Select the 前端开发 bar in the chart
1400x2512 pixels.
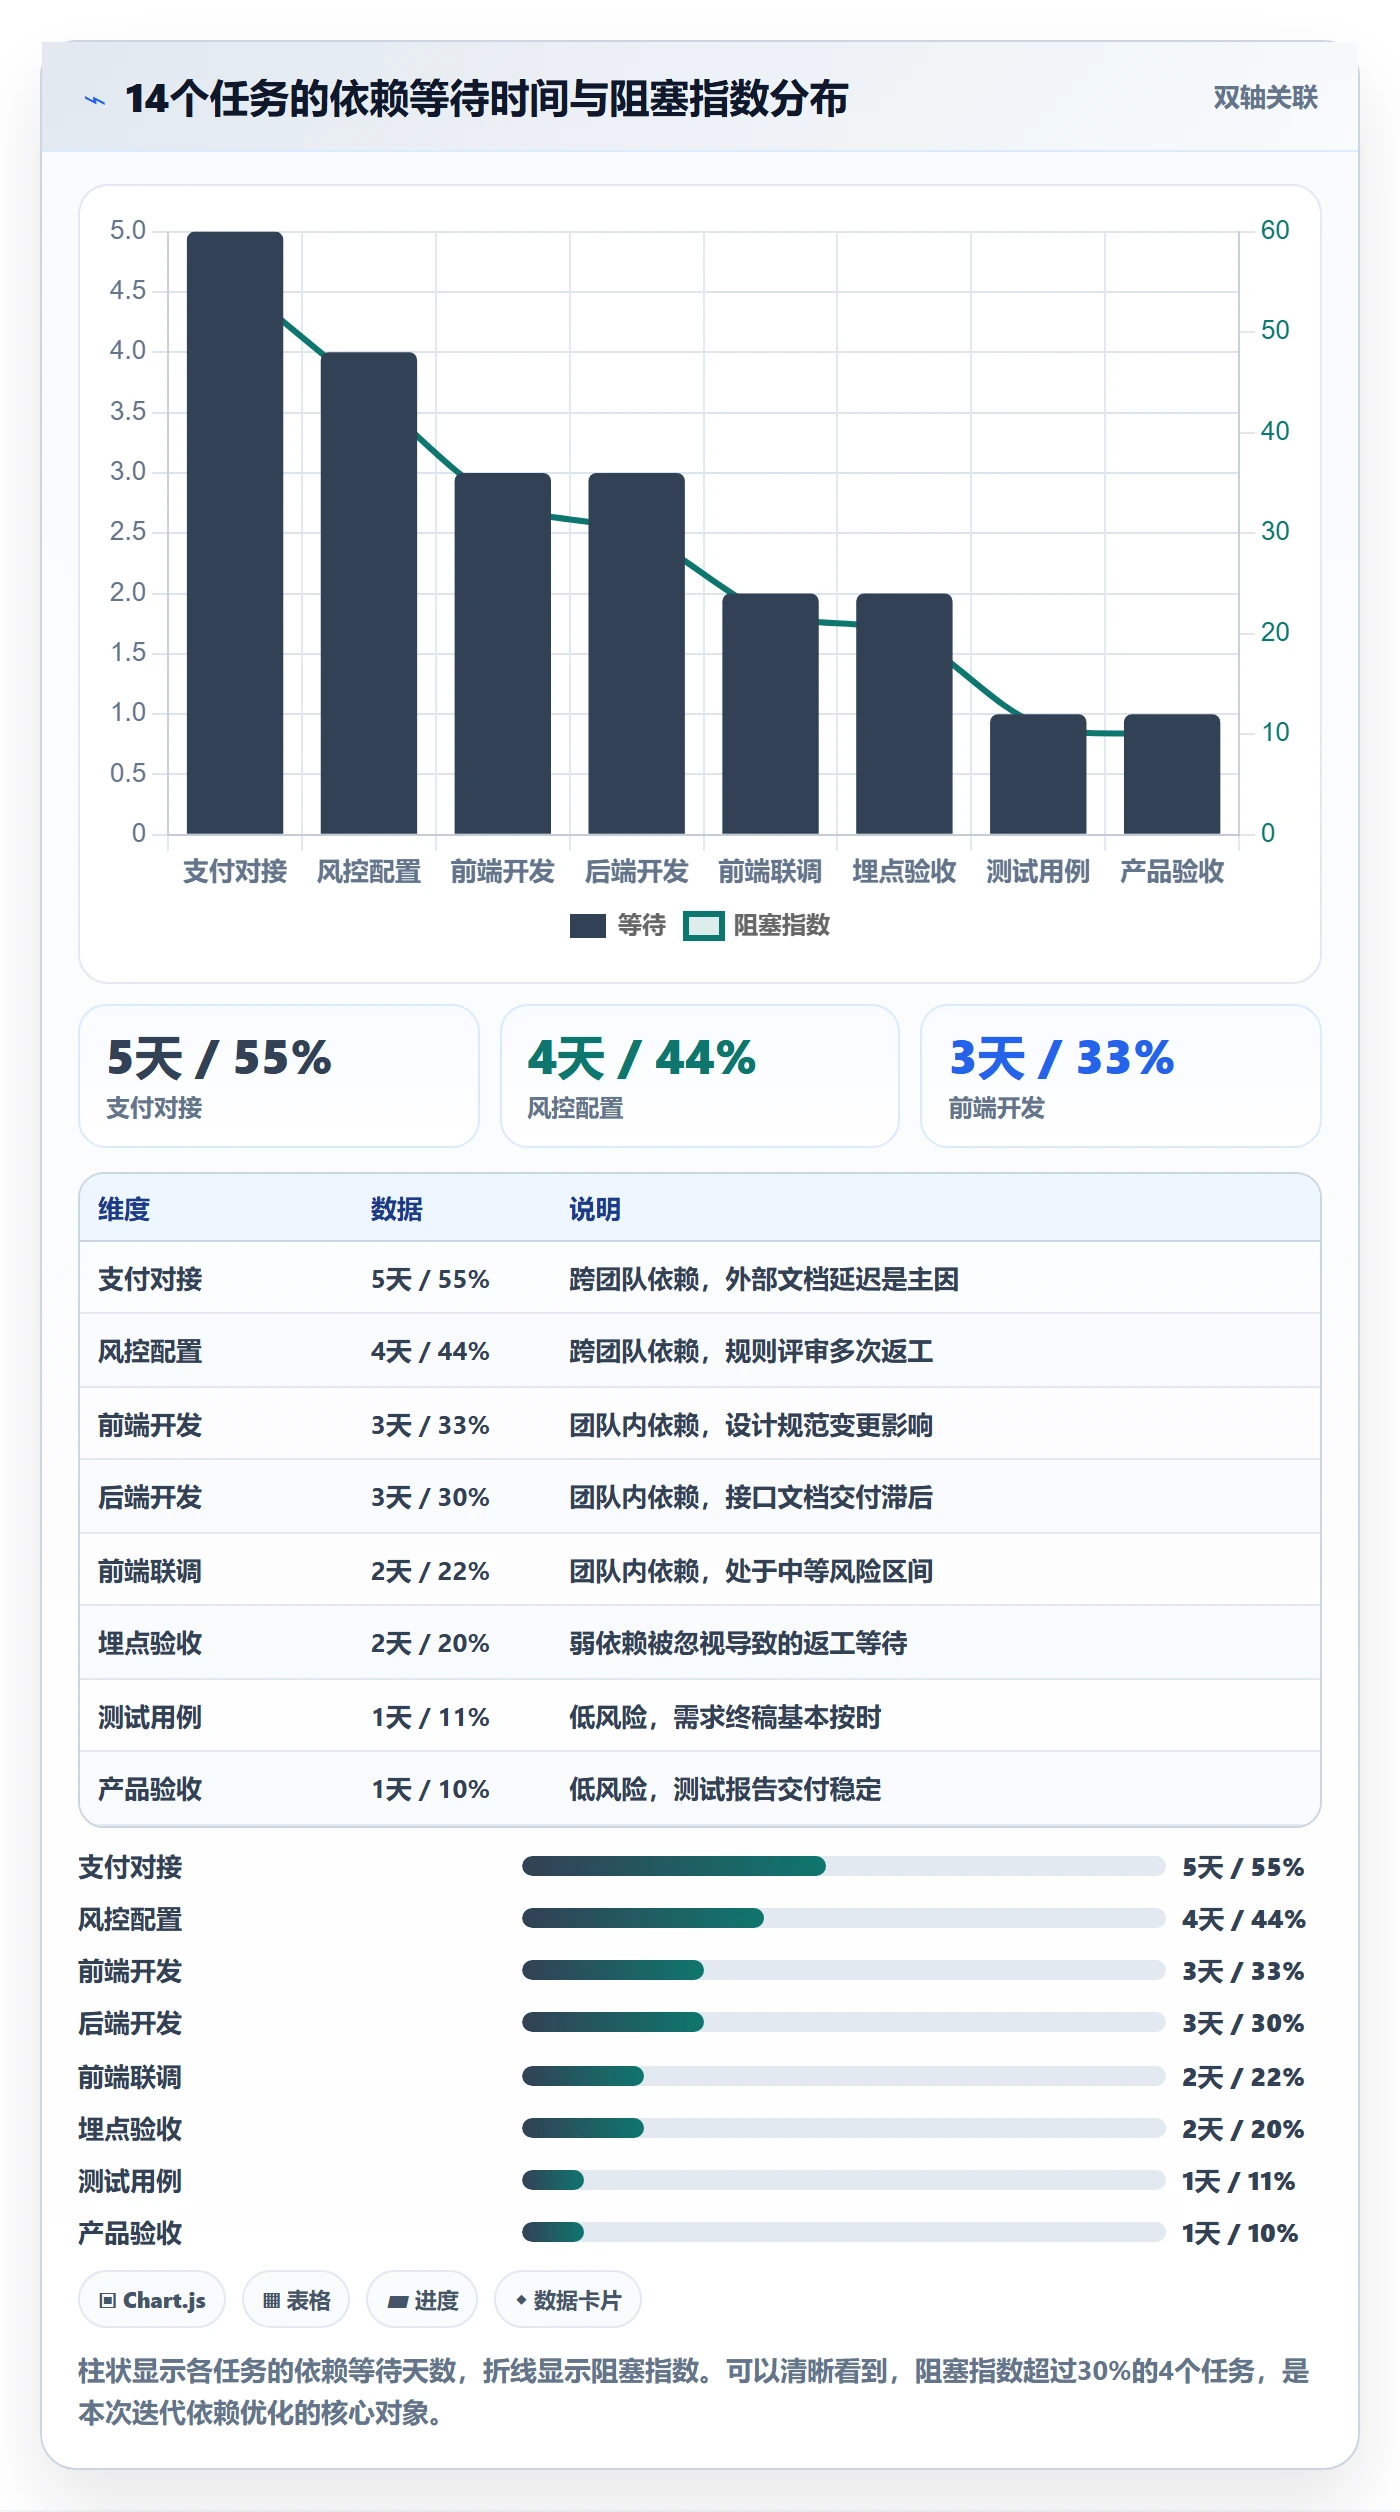pyautogui.click(x=503, y=653)
